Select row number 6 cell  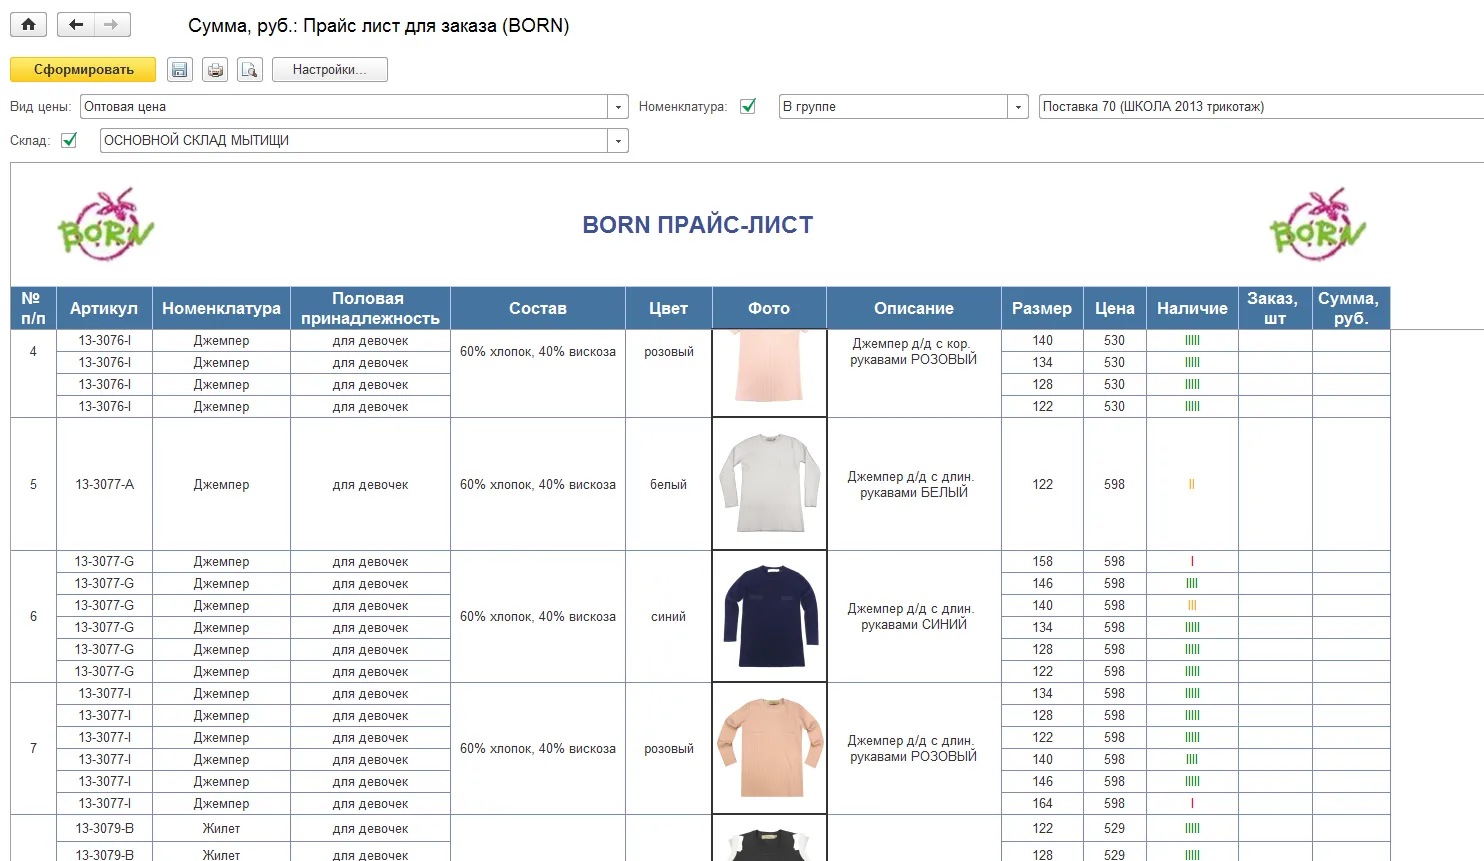pyautogui.click(x=33, y=616)
